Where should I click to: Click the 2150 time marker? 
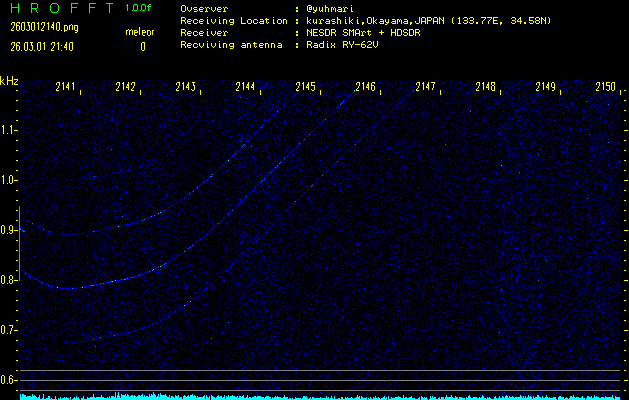click(605, 88)
